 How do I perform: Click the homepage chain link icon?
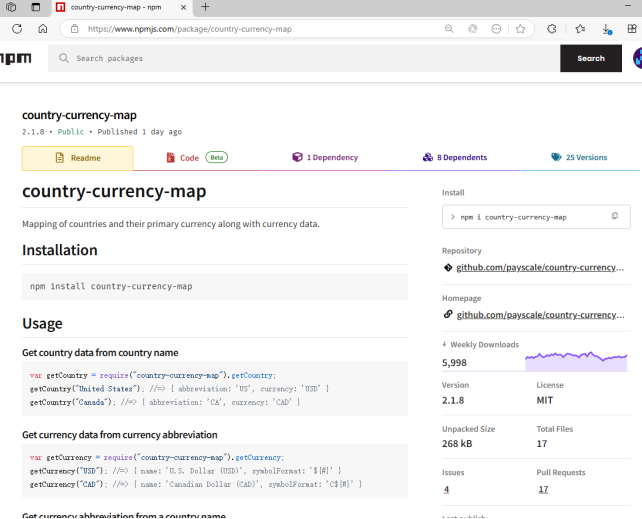pos(448,314)
